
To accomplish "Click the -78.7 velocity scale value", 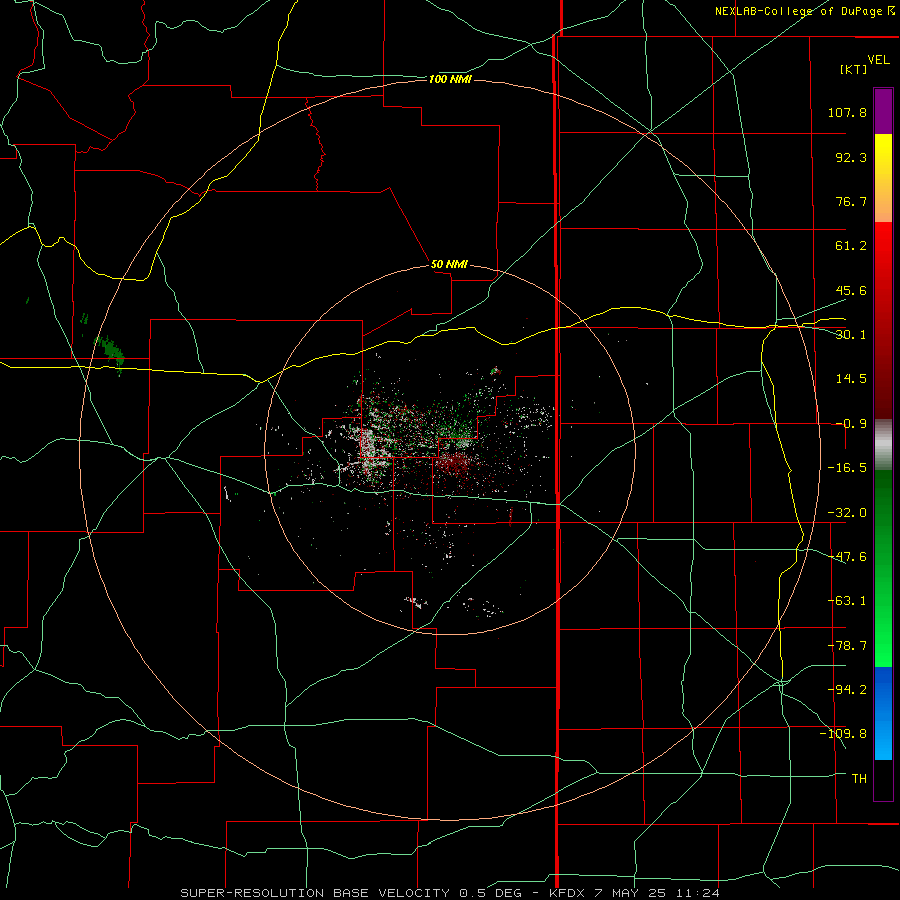I will pos(847,646).
